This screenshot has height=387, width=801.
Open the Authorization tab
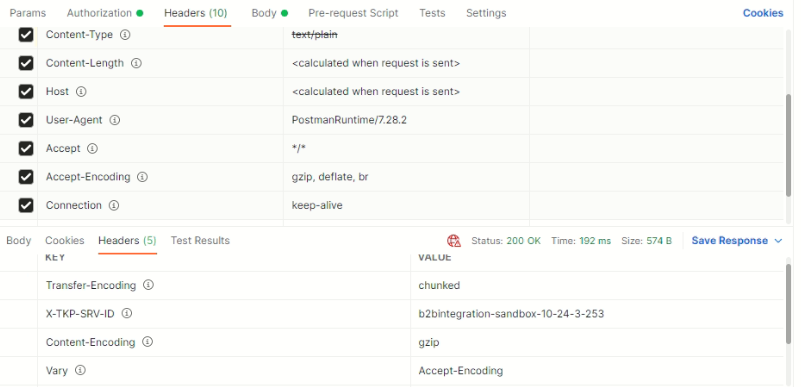105,13
